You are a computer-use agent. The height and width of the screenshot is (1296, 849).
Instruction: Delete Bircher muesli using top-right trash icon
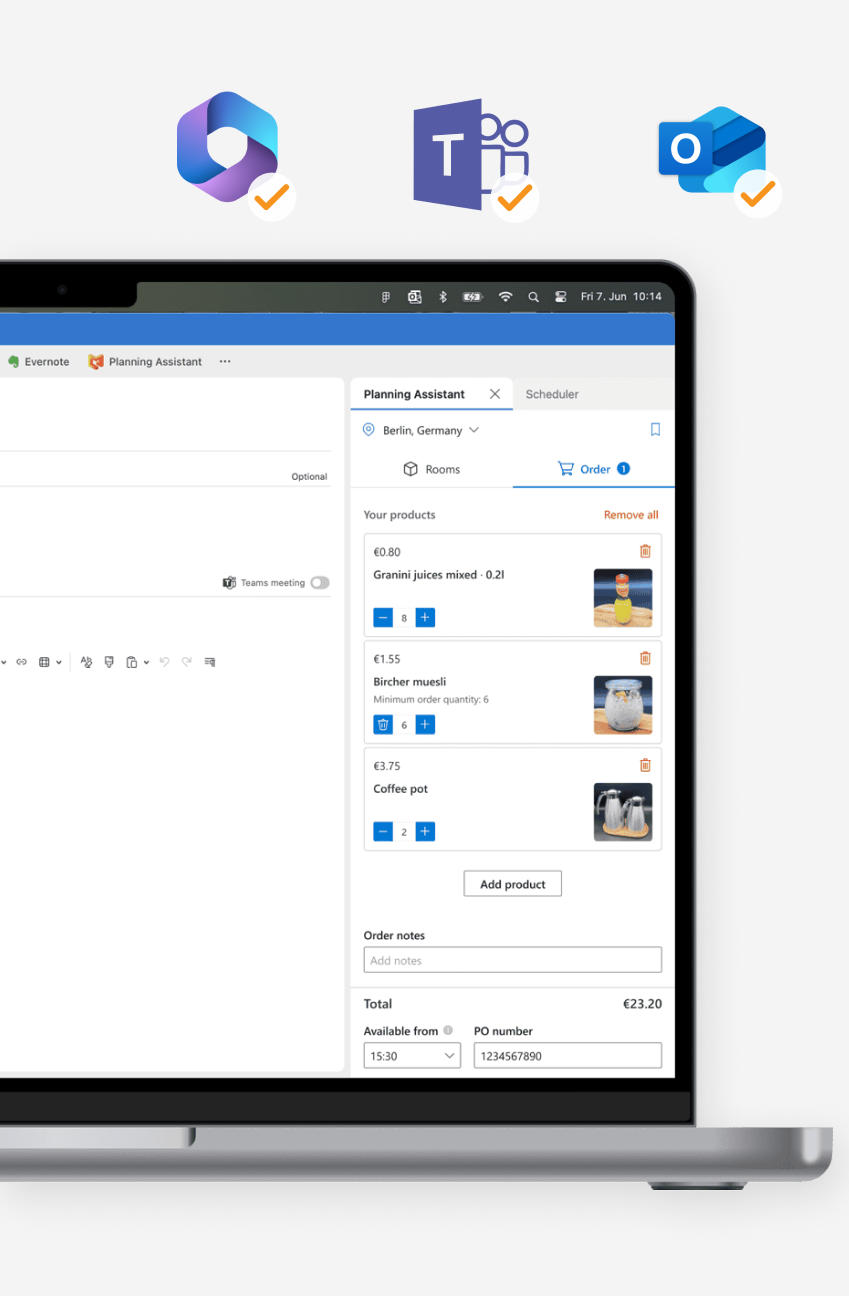pos(645,658)
